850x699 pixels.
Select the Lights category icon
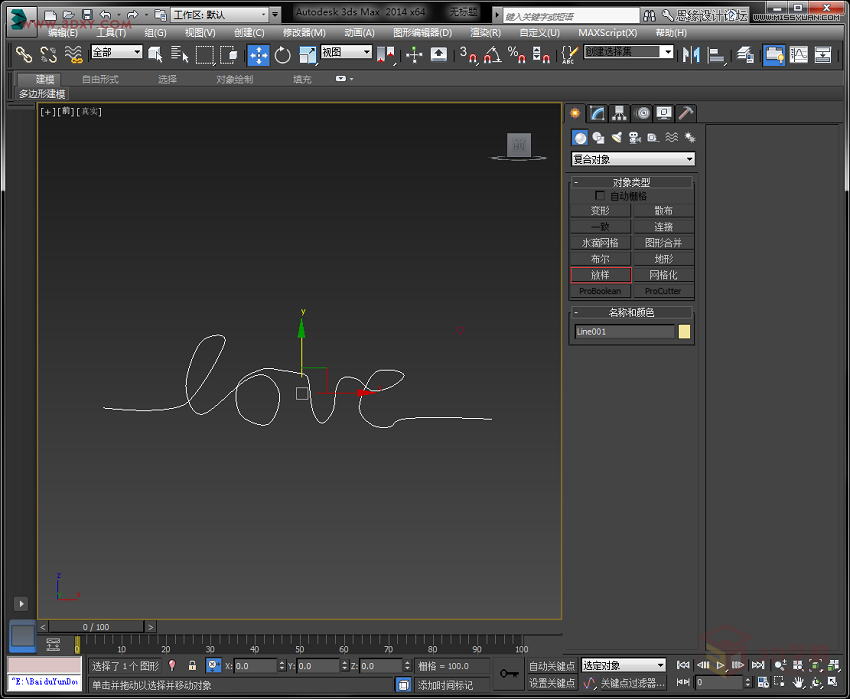click(x=617, y=138)
